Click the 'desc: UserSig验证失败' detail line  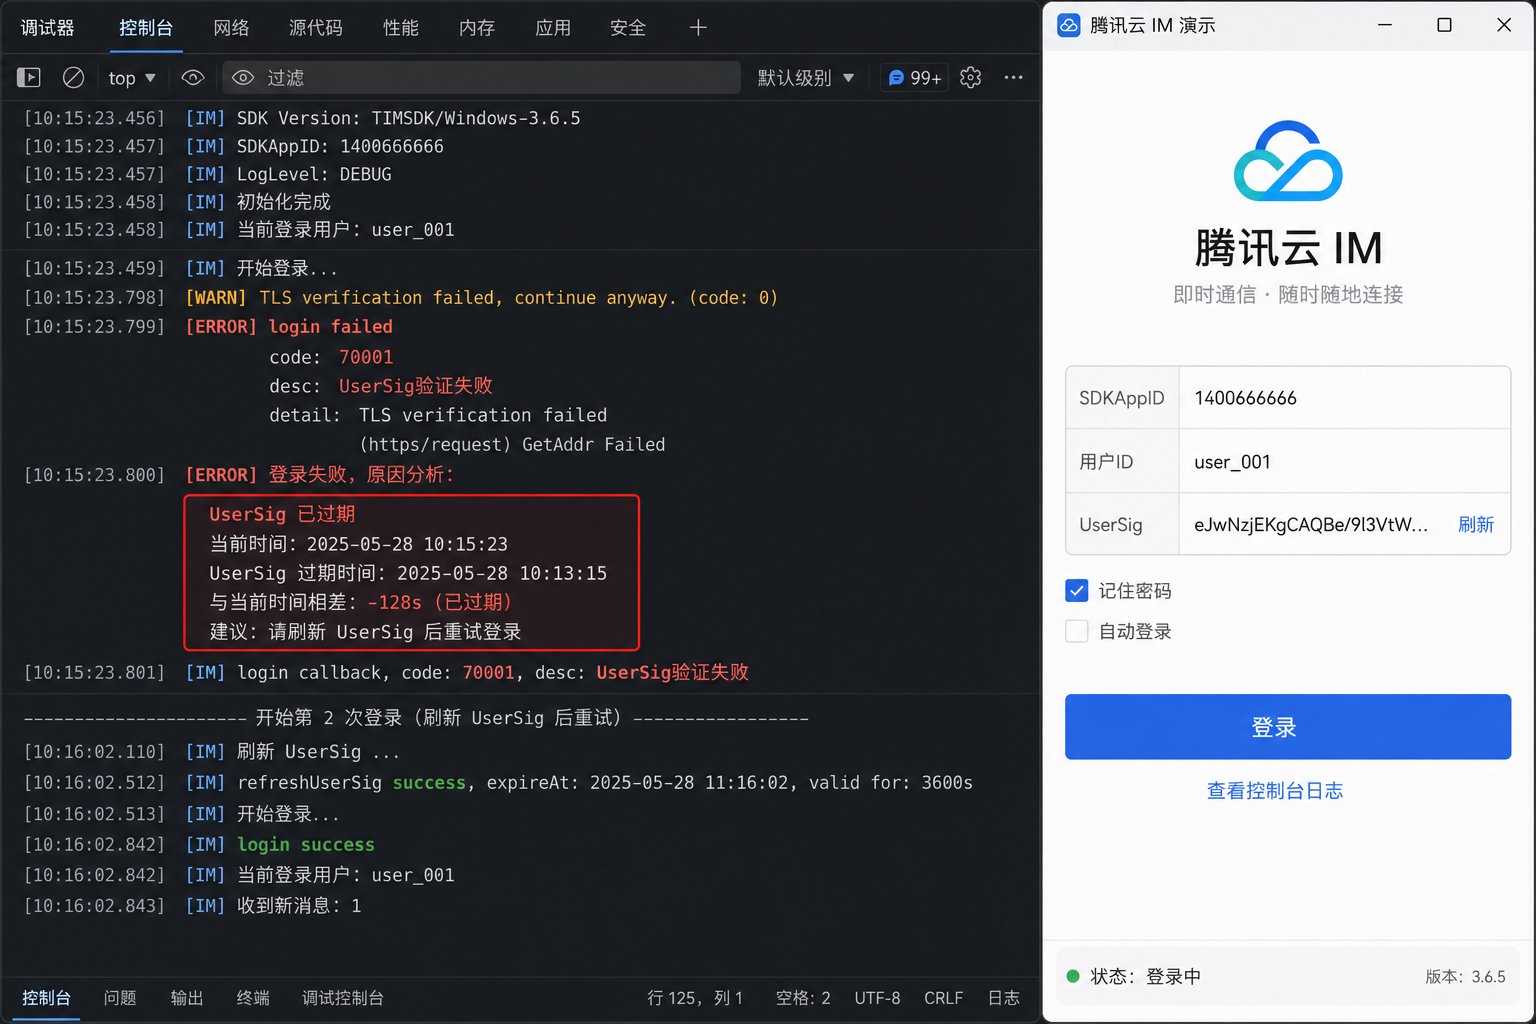[381, 386]
